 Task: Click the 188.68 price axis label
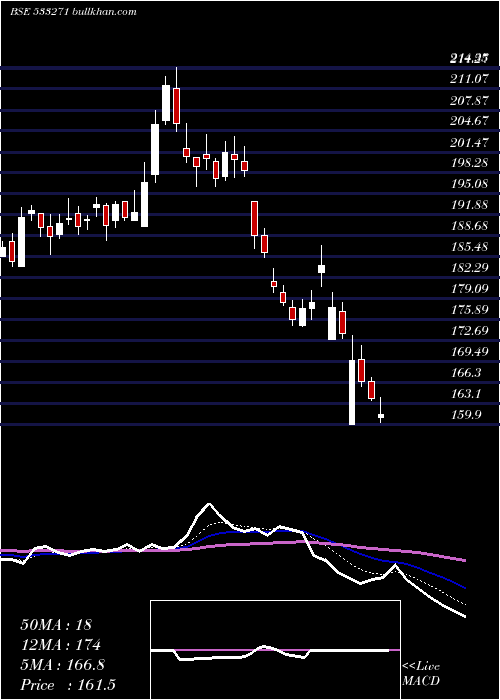click(x=469, y=225)
